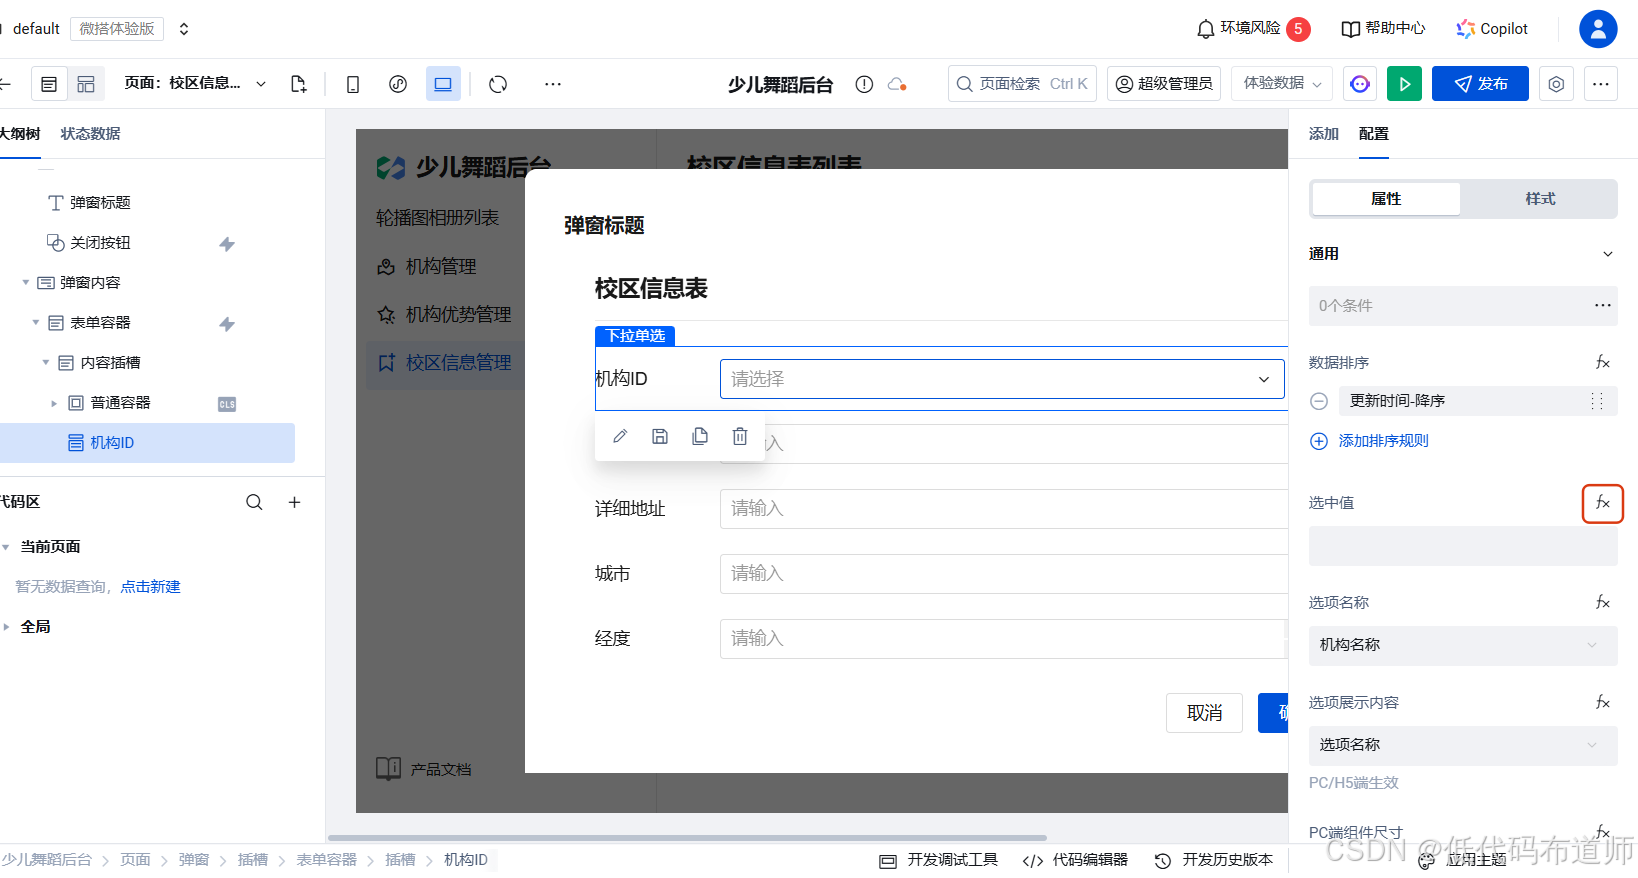This screenshot has width=1638, height=878.
Task: Click lightning event icon on 关闭按钮 row
Action: (x=227, y=243)
